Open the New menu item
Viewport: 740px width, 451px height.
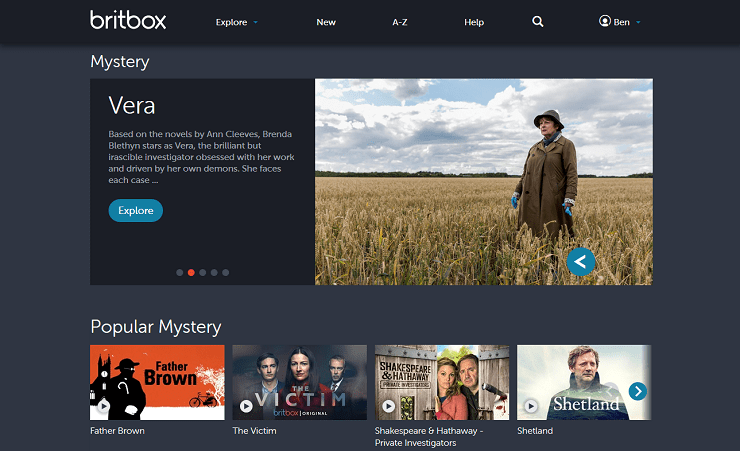click(x=326, y=22)
